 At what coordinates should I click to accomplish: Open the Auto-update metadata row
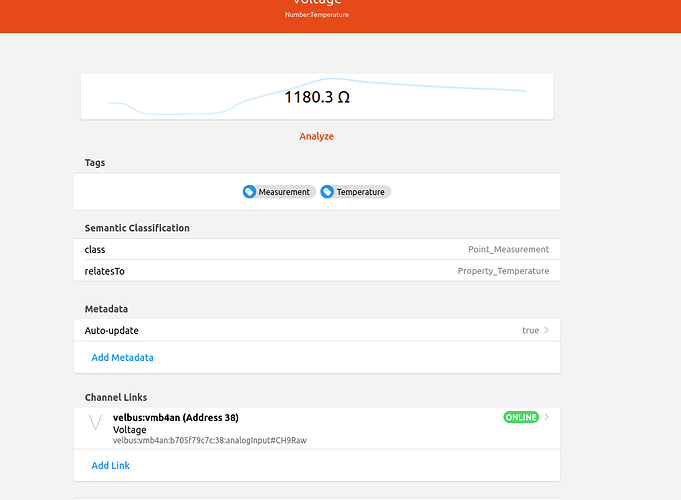coord(317,330)
